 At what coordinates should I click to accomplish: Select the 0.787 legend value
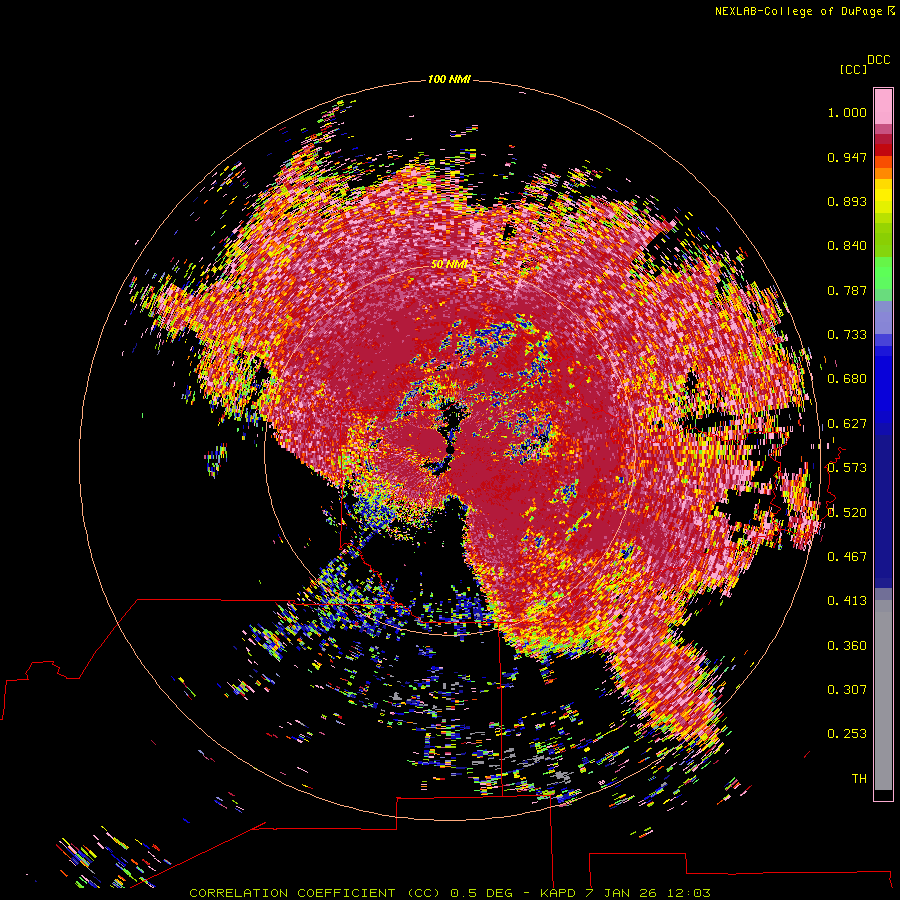[847, 290]
